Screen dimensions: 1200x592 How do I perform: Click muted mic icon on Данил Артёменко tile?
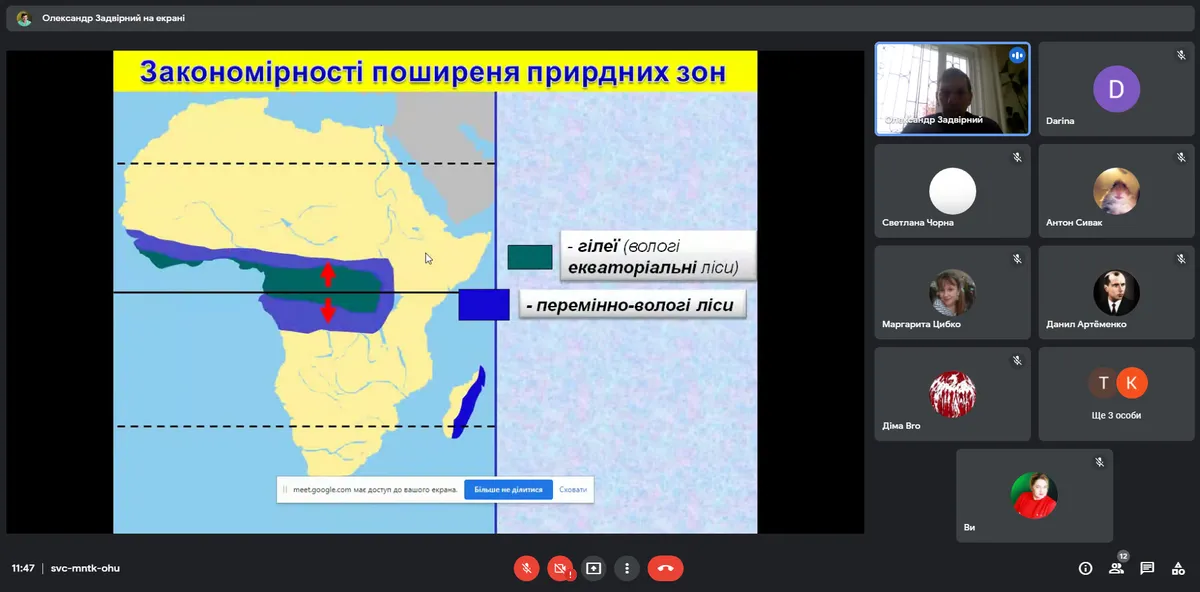coord(1181,259)
